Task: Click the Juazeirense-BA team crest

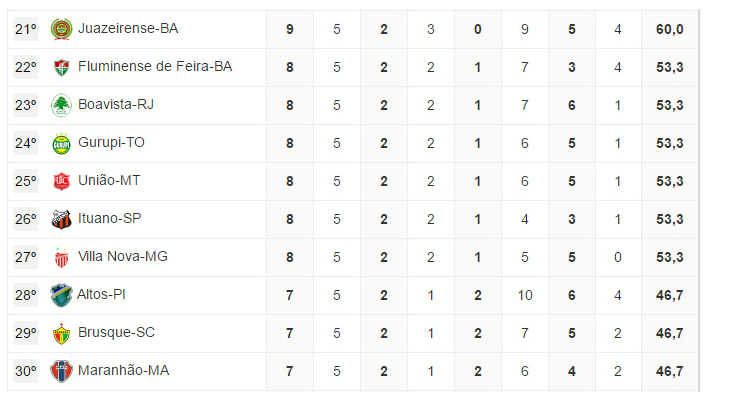Action: point(61,29)
